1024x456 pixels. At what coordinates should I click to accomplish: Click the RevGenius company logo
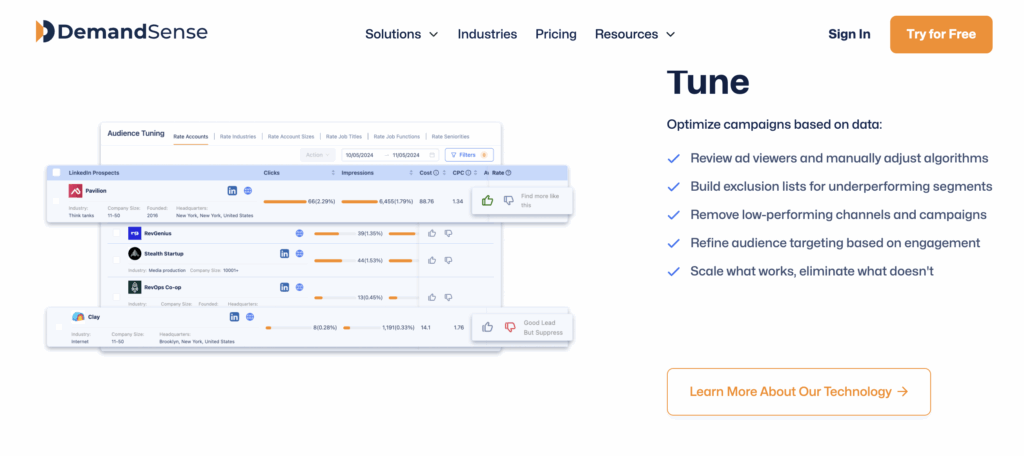coord(135,233)
